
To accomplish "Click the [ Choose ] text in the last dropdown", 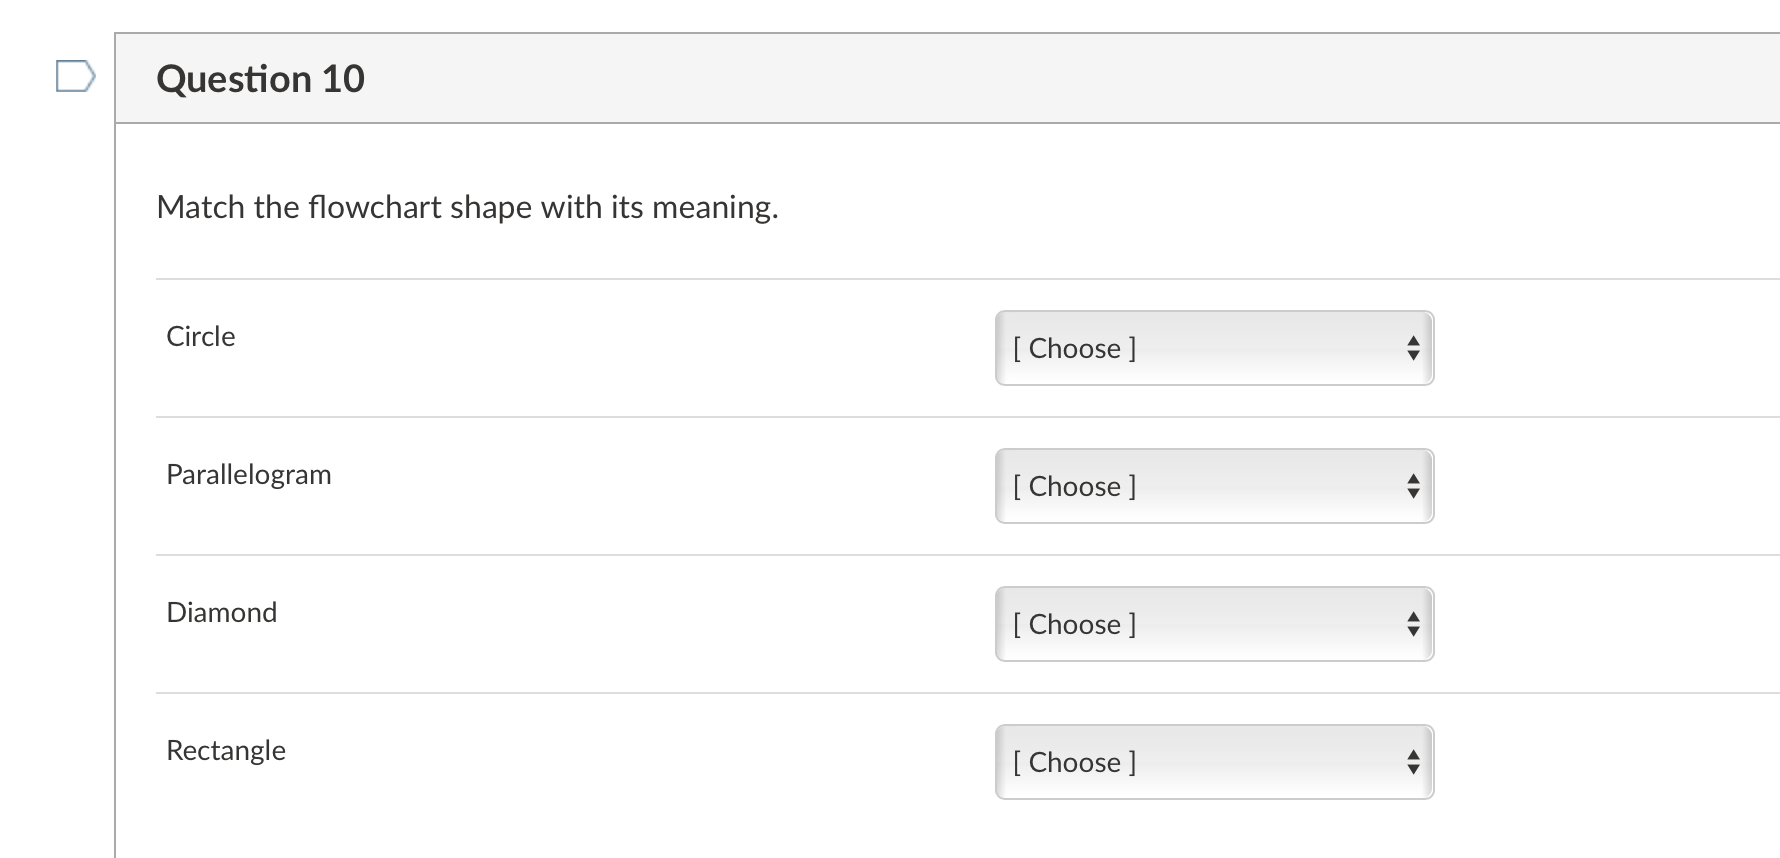I will coord(1074,762).
